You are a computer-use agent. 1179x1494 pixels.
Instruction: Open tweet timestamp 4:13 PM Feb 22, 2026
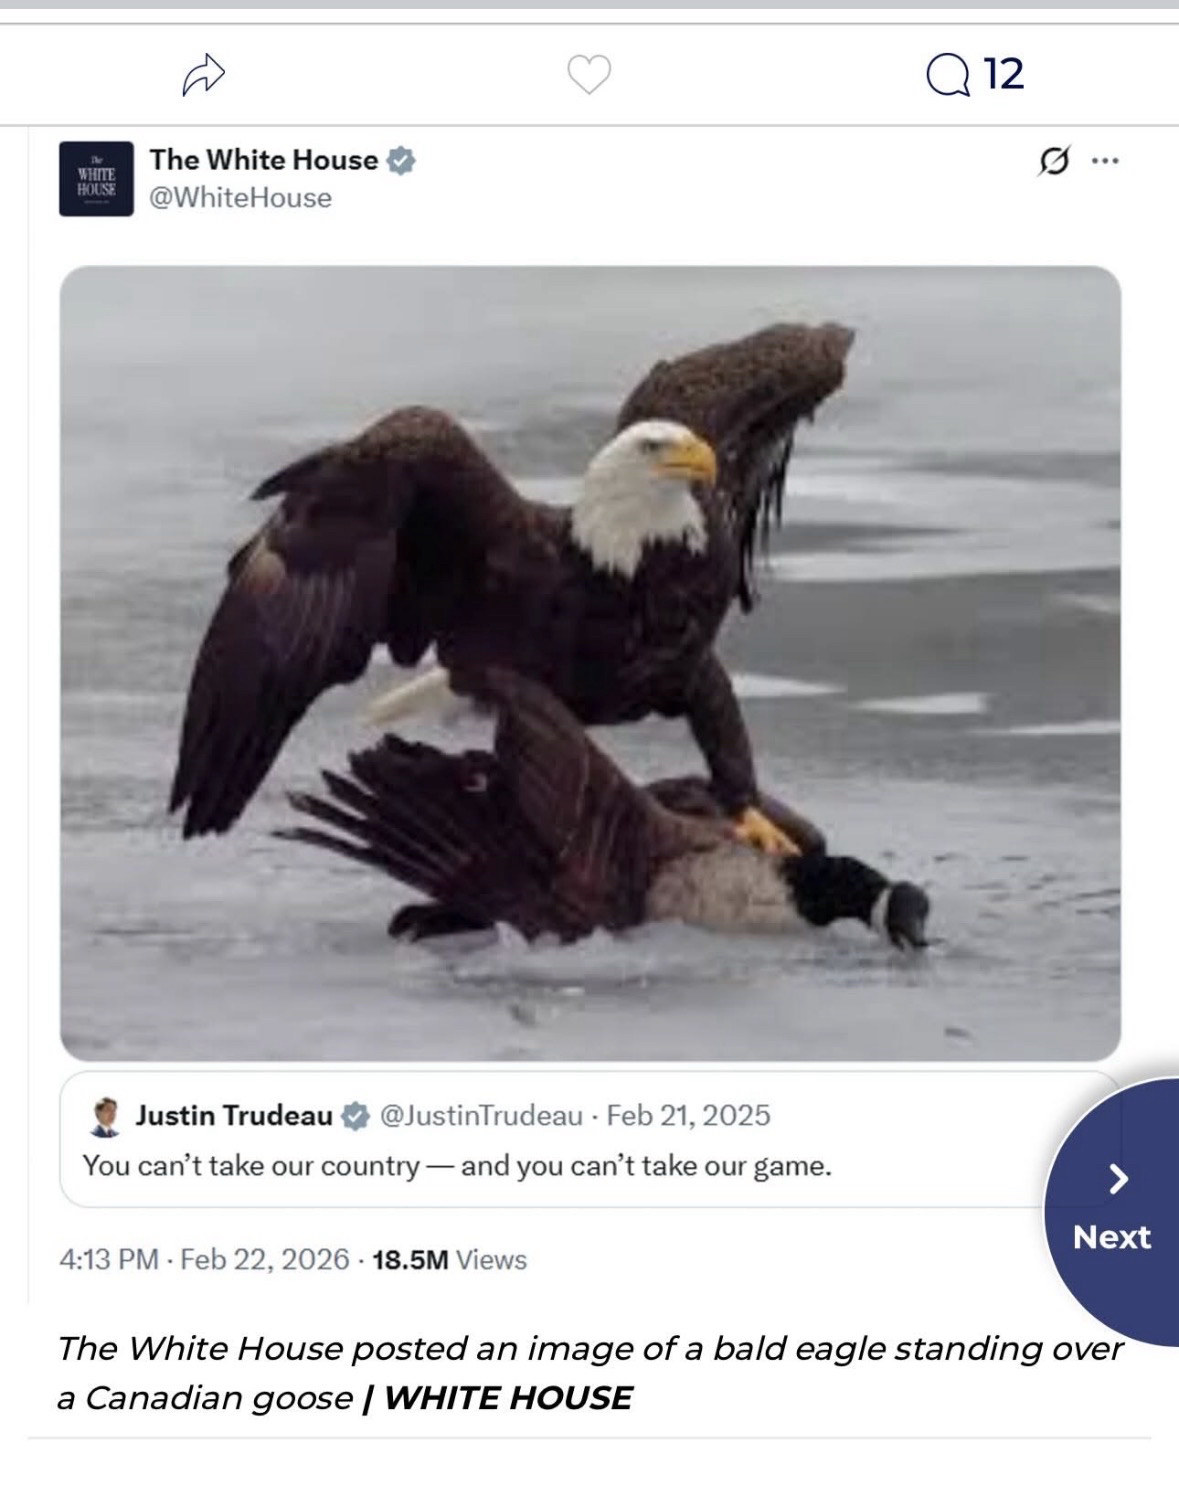click(205, 1259)
